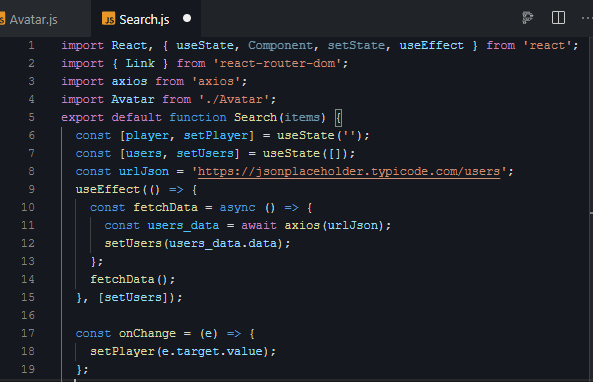The width and height of the screenshot is (593, 382).
Task: Click line number 19 in the gutter
Action: tap(28, 369)
